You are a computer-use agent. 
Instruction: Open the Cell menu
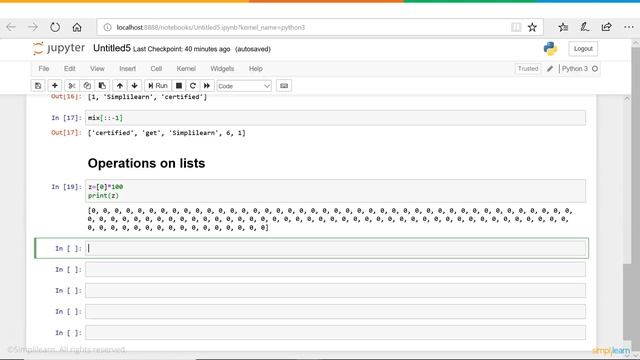pos(156,69)
